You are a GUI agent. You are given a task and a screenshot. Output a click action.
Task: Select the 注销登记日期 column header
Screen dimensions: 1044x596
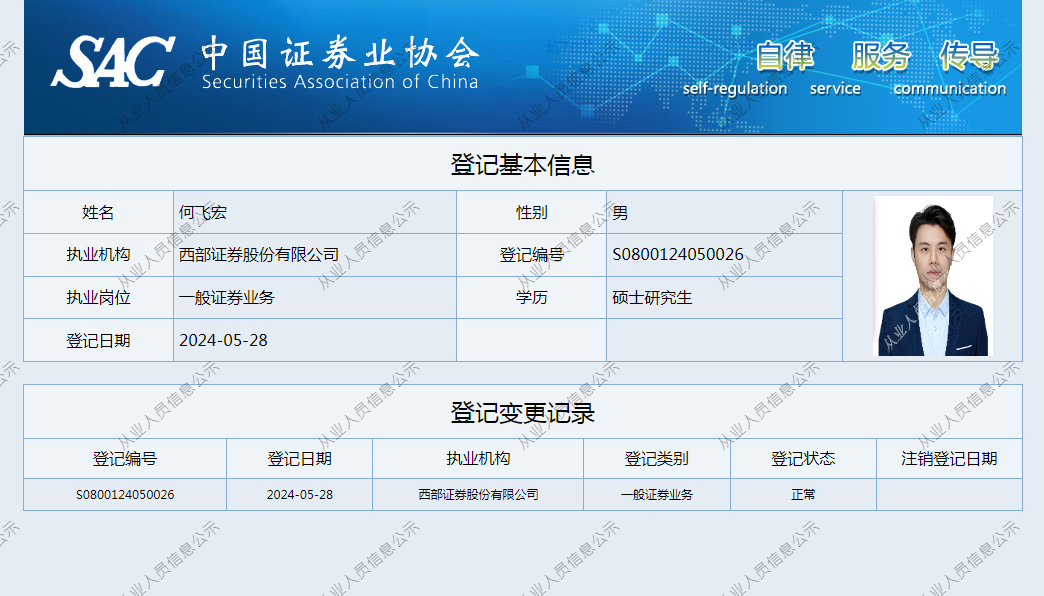949,459
